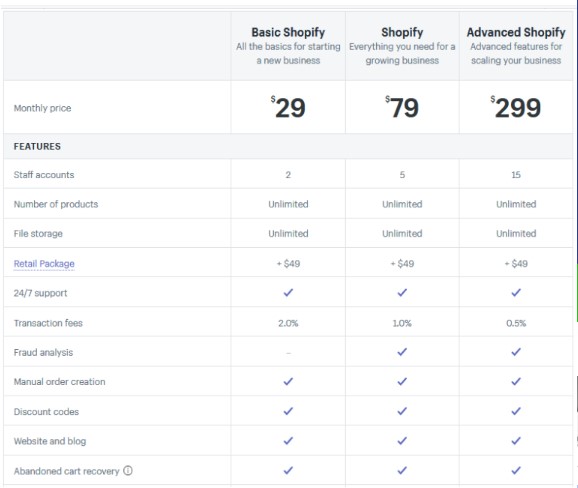The width and height of the screenshot is (578, 488).
Task: Click the $299 monthly price
Action: (516, 108)
